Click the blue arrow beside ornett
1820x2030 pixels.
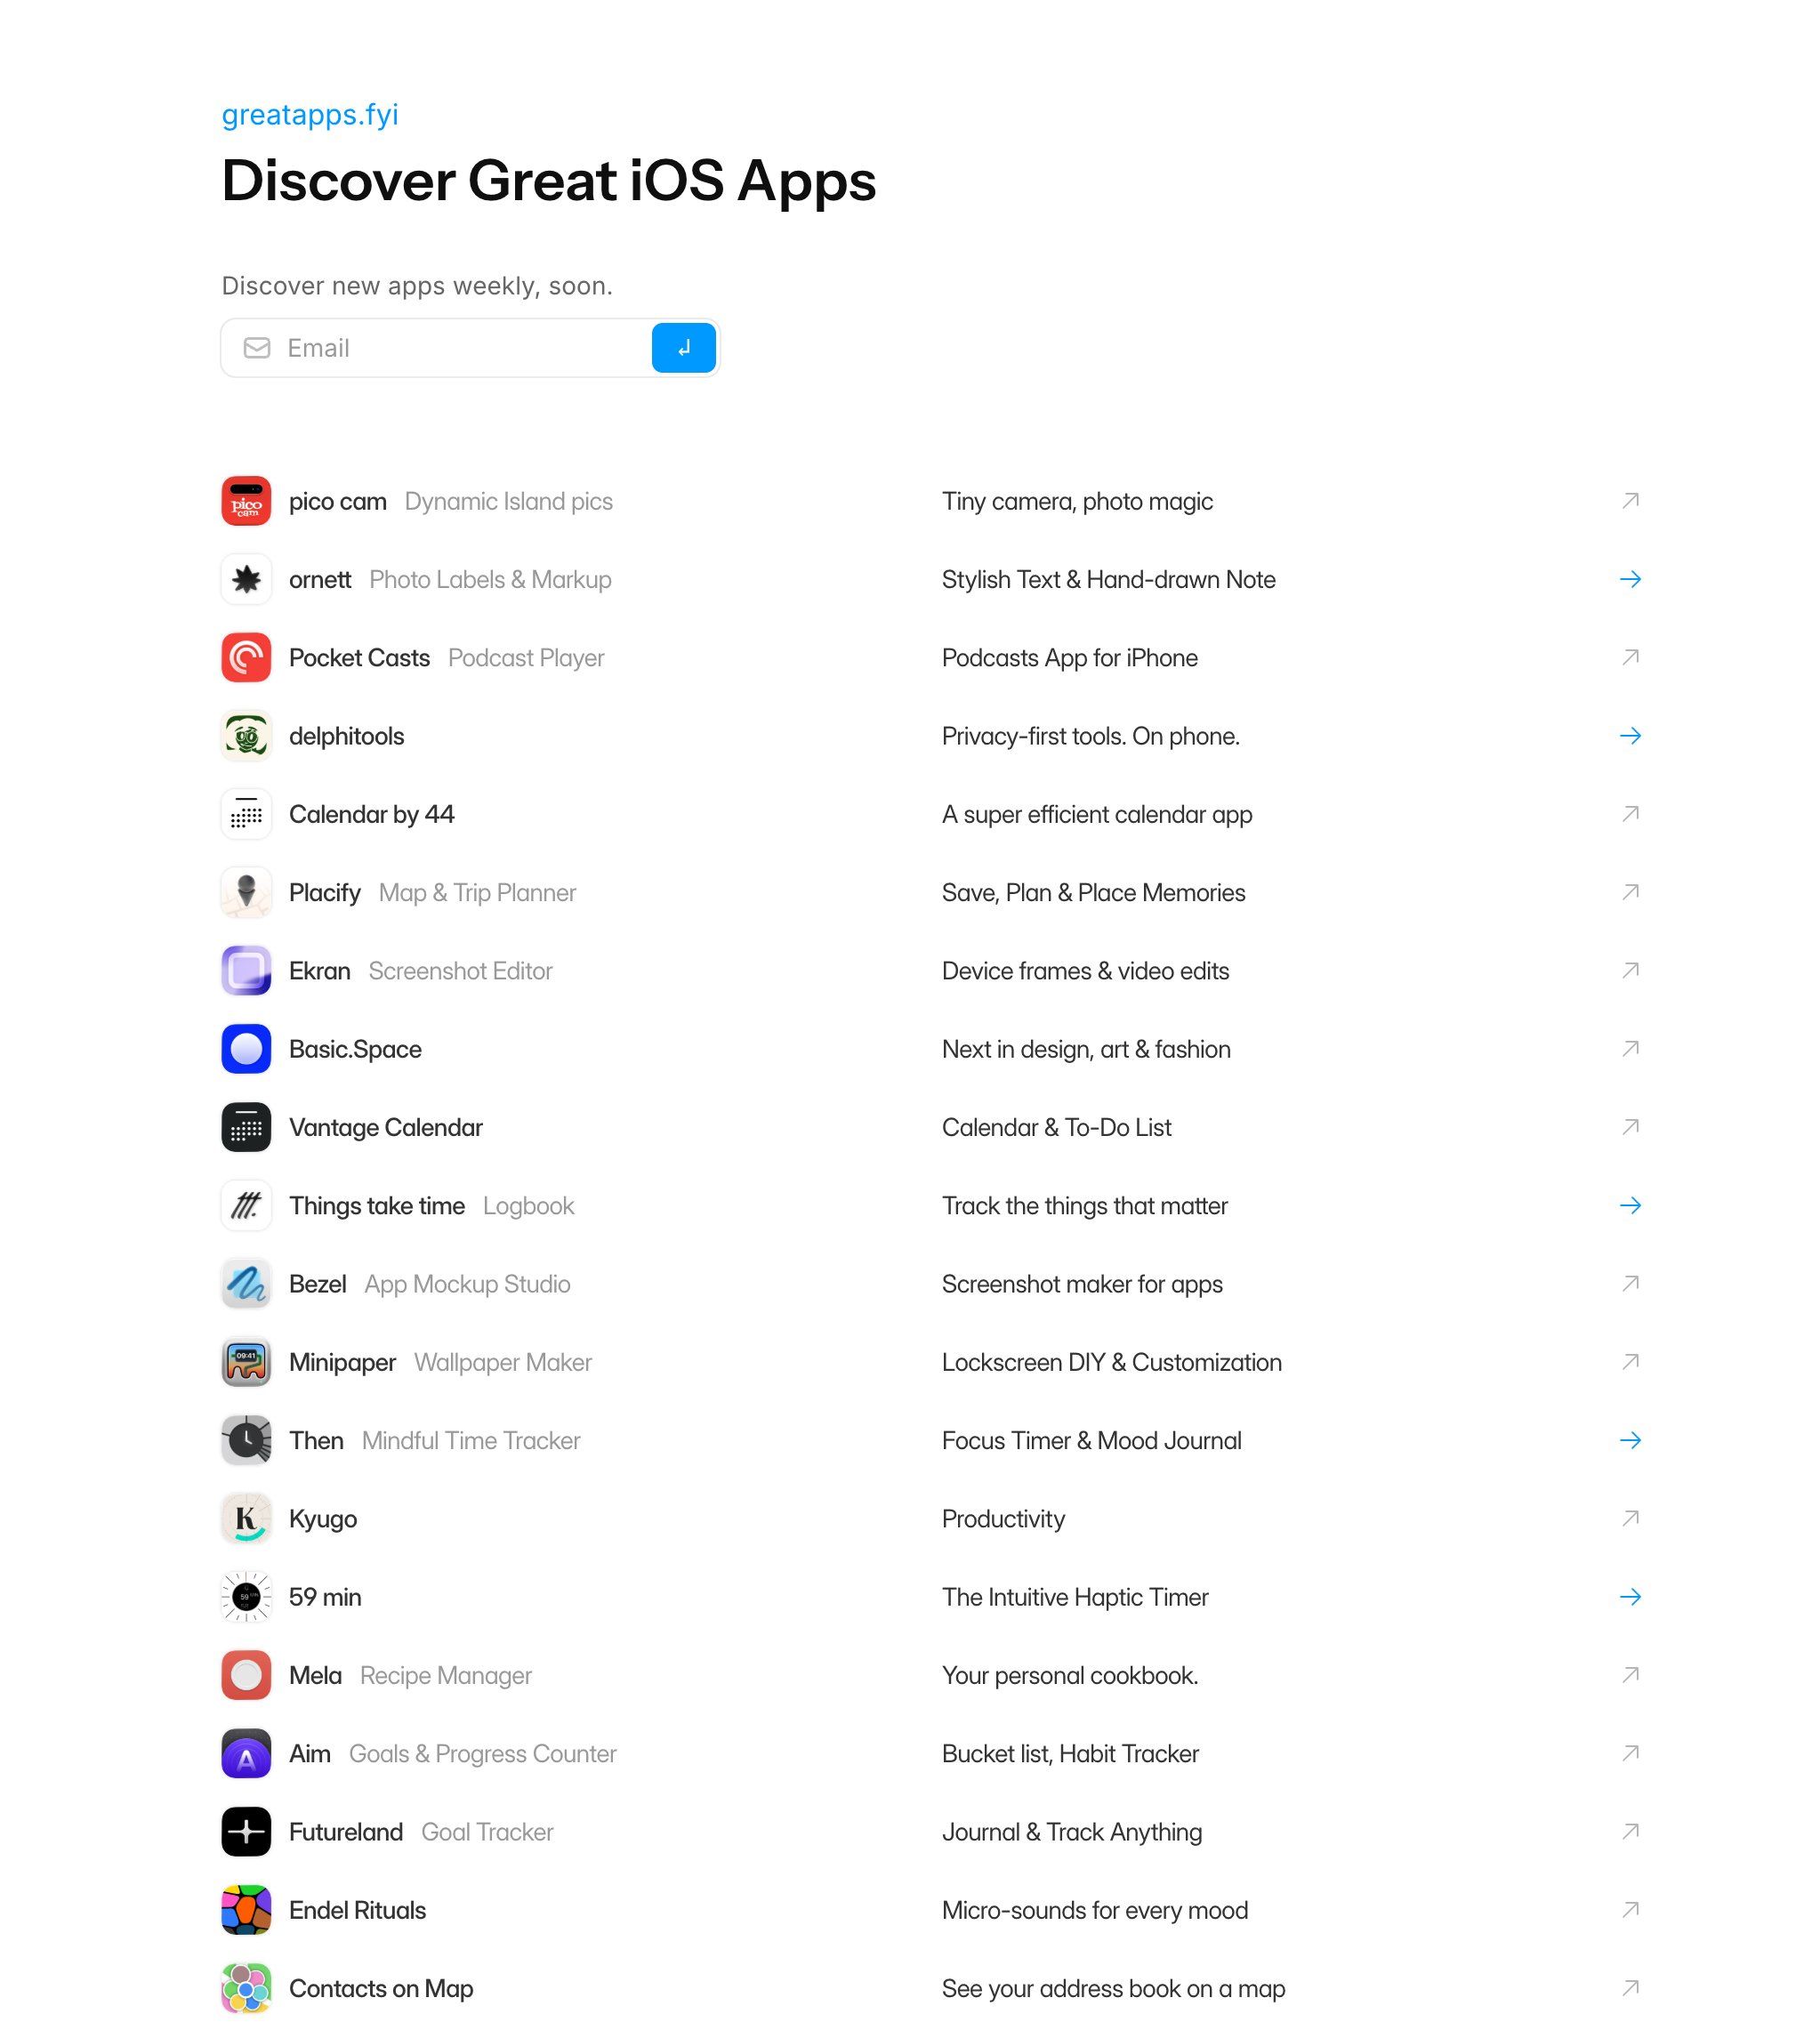(x=1630, y=579)
